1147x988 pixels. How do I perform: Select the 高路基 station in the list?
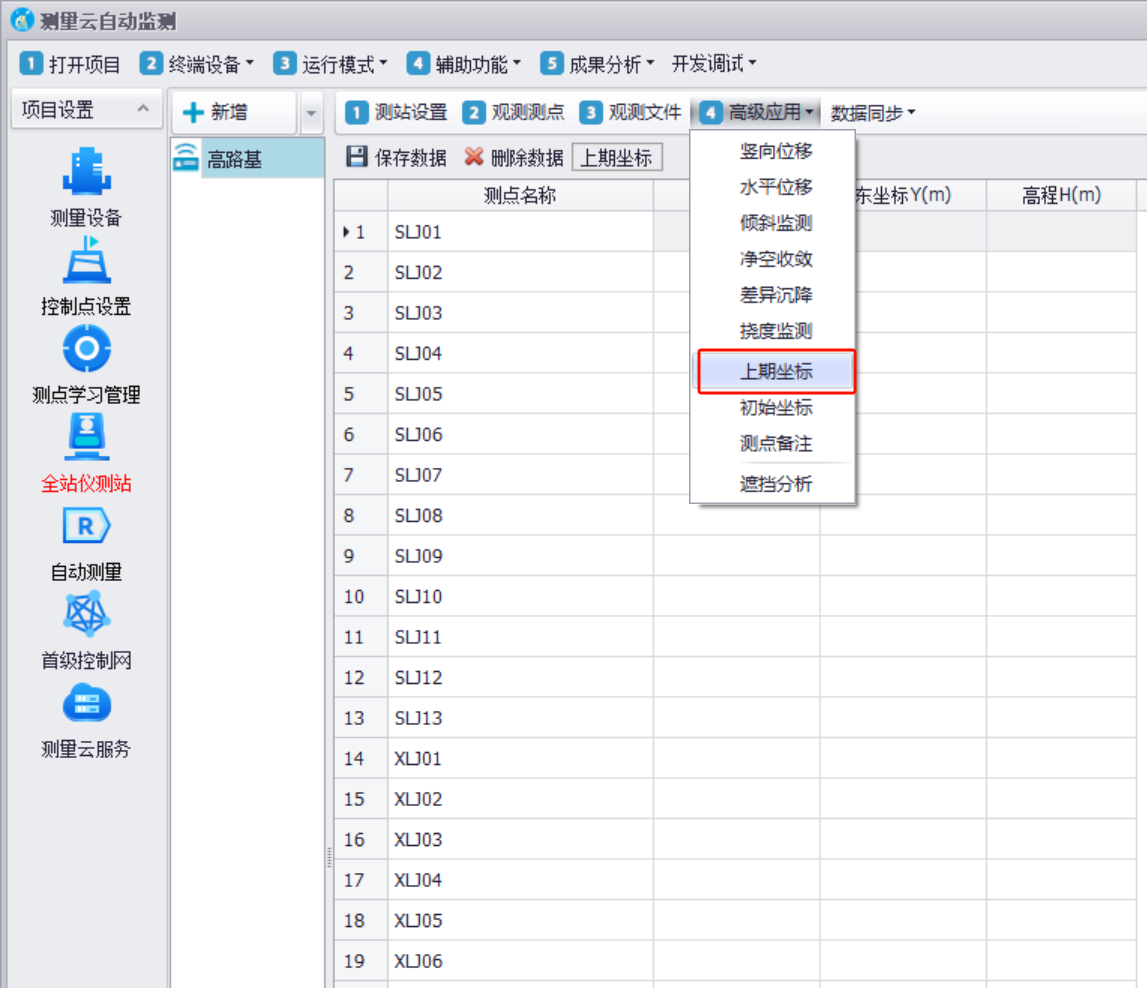pos(235,158)
